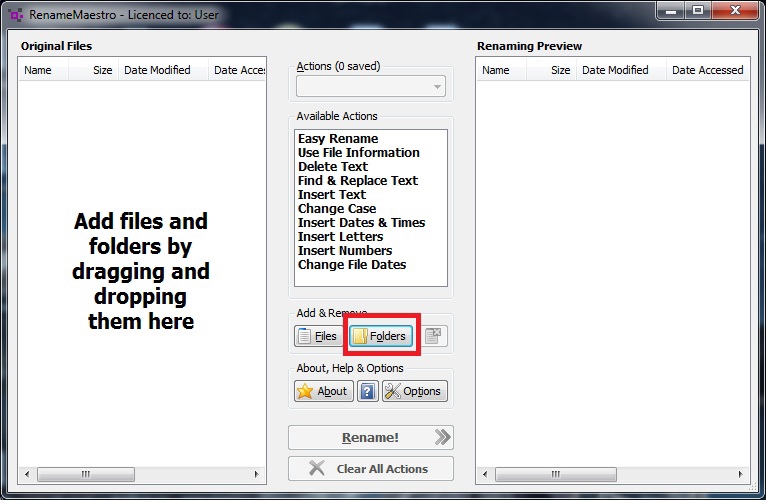Viewport: 766px width, 502px height.
Task: Select Change Case action
Action: click(x=337, y=209)
